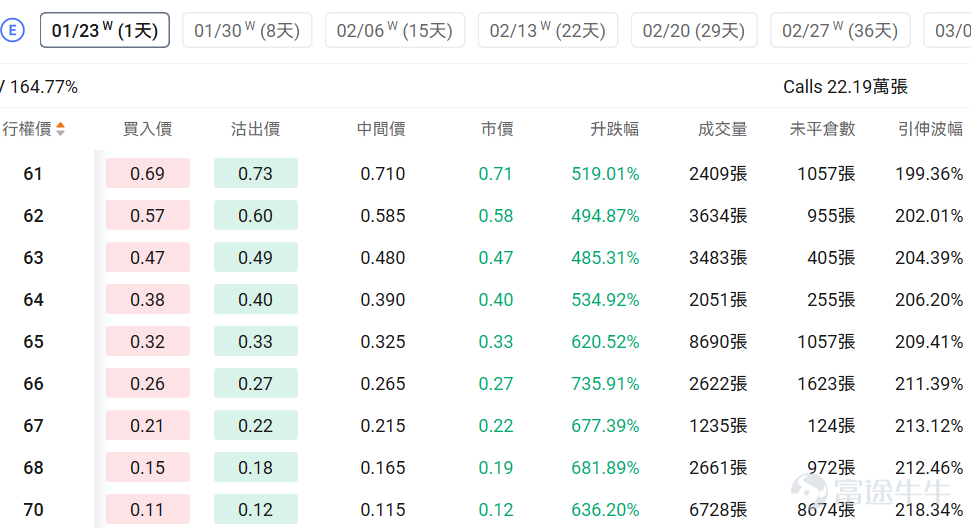Click implied volatility 199.36%
The height and width of the screenshot is (528, 971).
[x=929, y=174]
